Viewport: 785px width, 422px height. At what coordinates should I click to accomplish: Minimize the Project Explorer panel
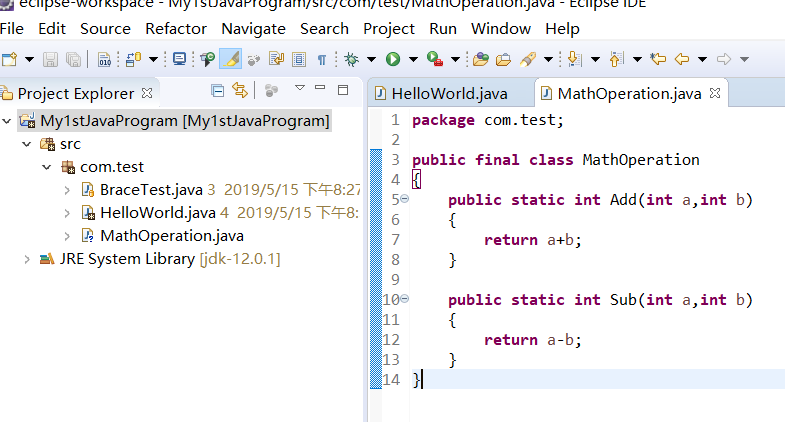(320, 88)
